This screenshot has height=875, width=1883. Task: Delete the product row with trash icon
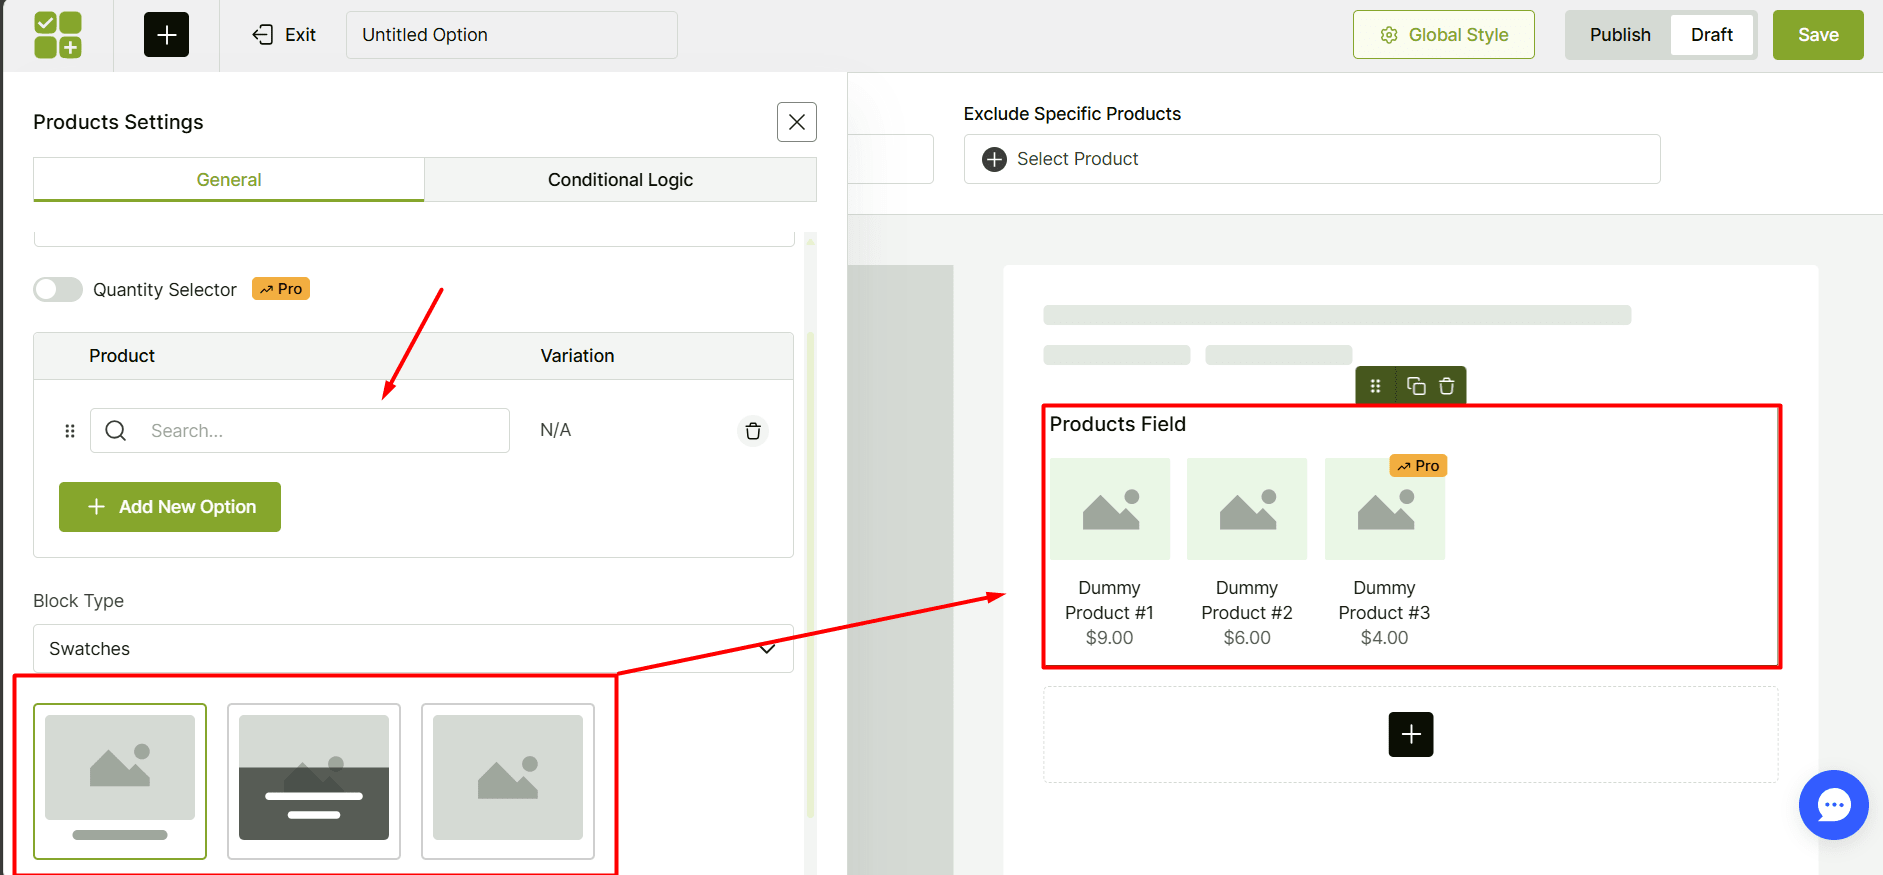coord(753,431)
